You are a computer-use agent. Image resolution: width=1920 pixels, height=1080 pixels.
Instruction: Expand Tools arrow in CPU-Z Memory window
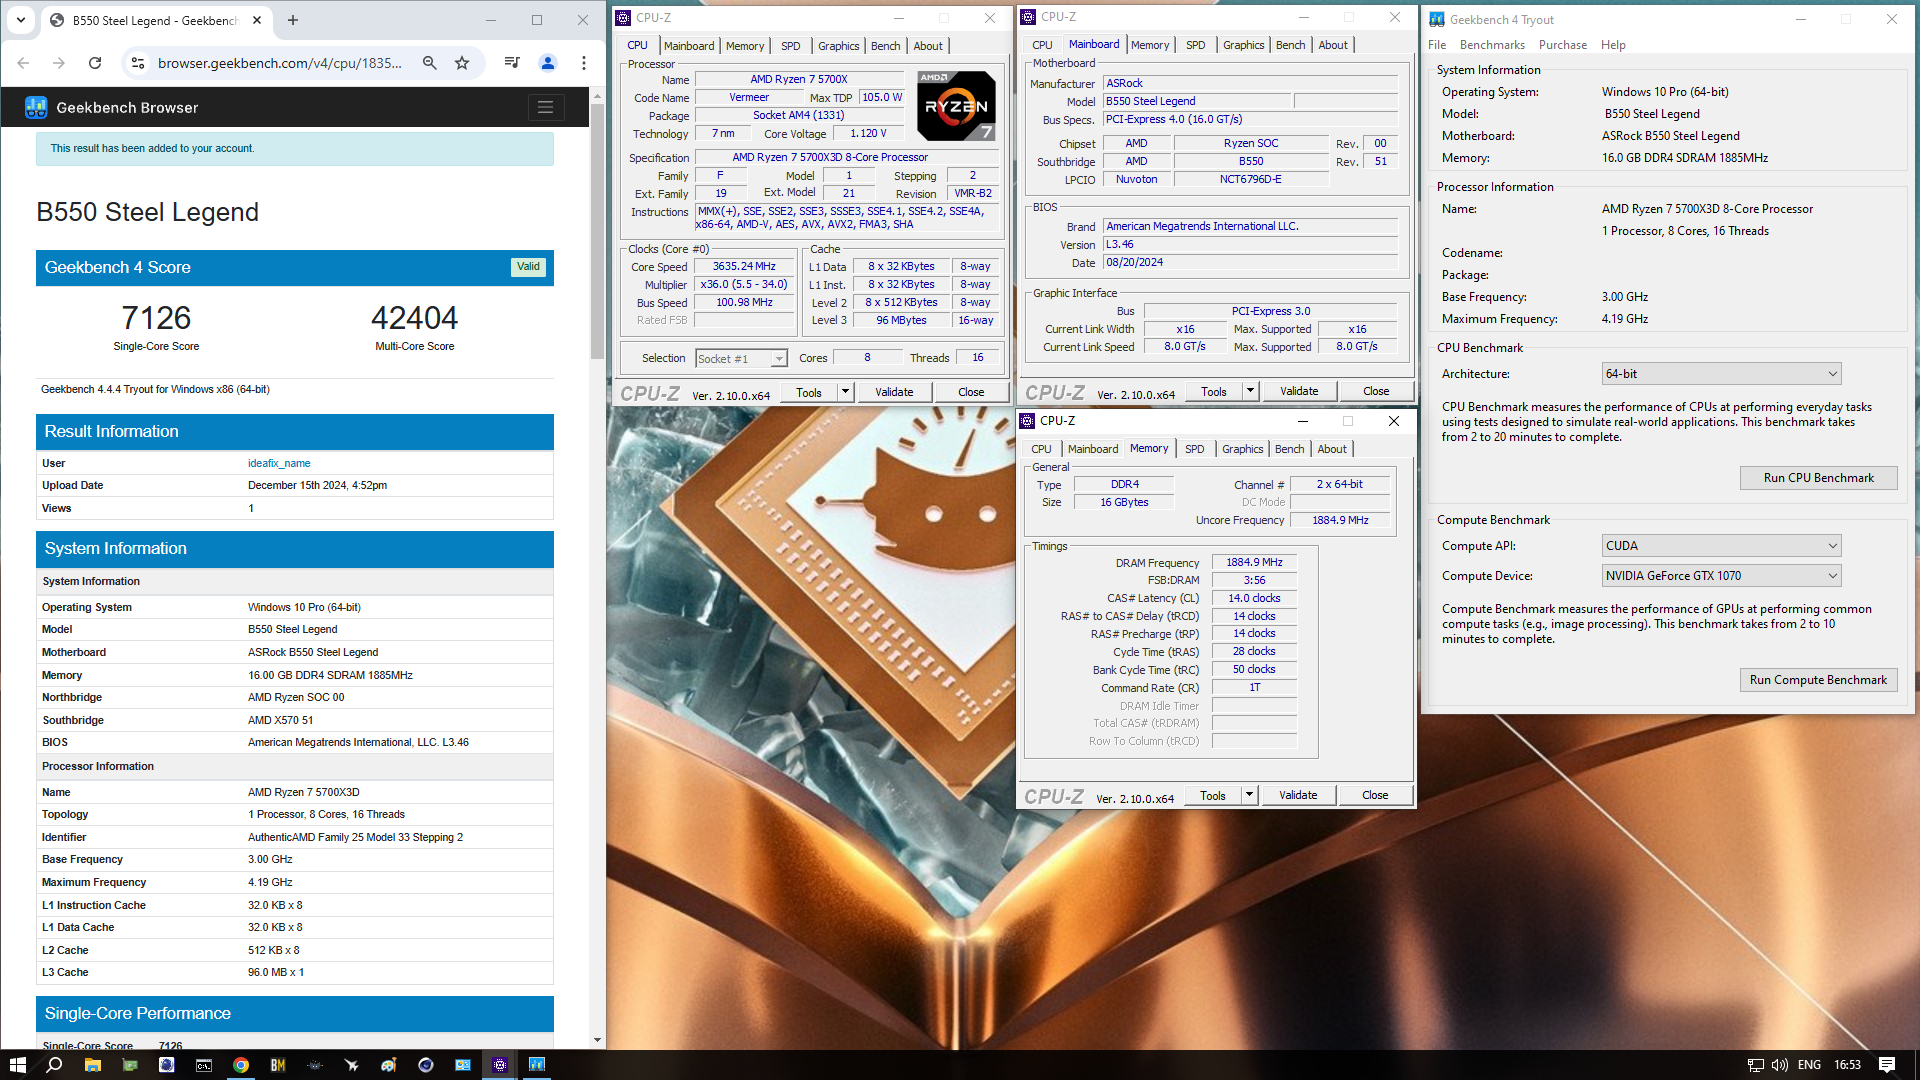(x=1249, y=795)
